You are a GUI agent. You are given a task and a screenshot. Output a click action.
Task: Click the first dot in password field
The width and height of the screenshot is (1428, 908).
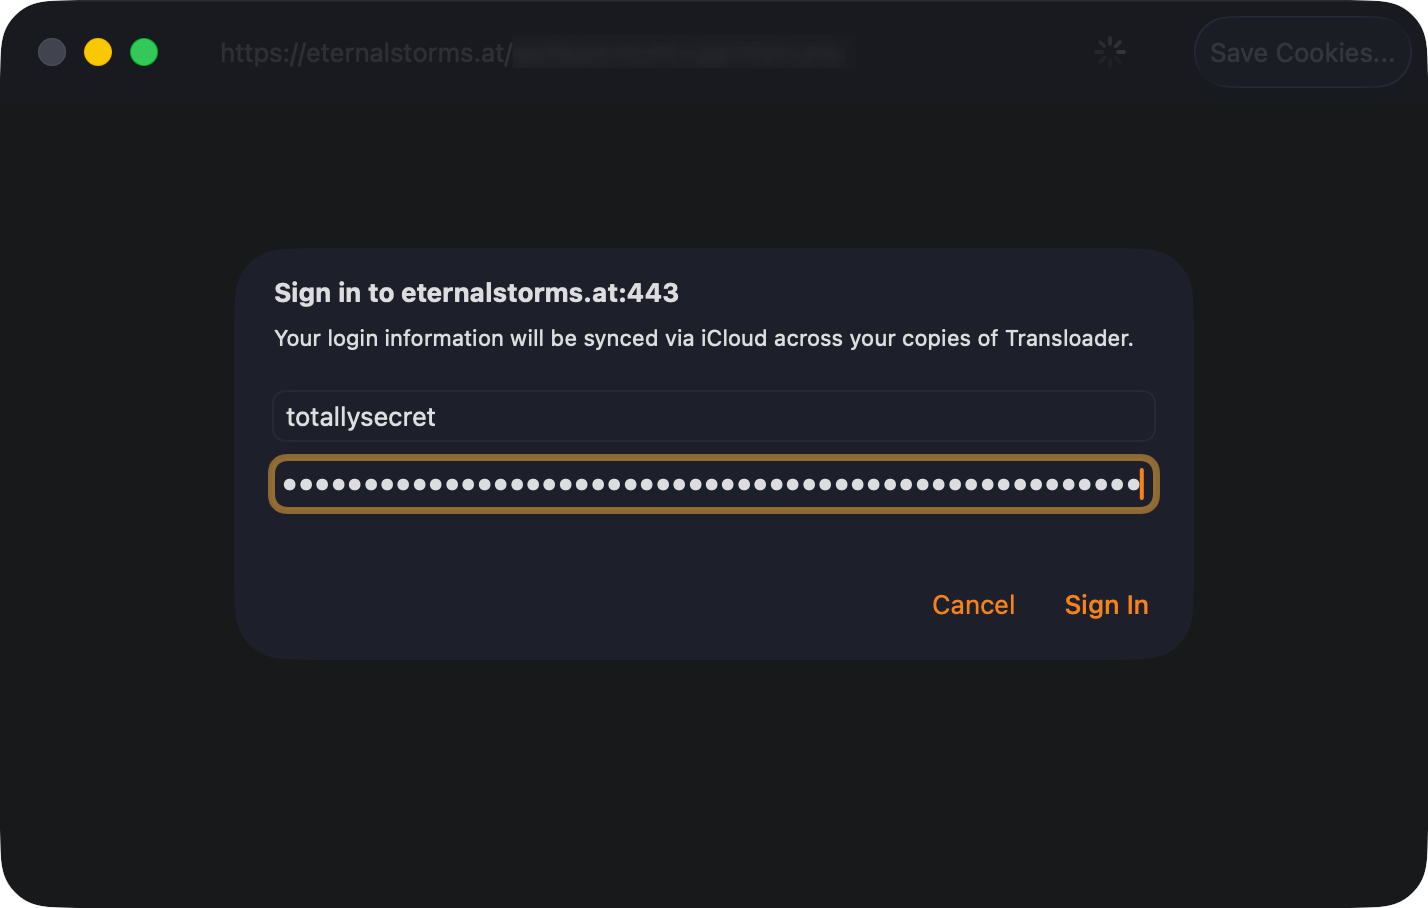coord(290,485)
